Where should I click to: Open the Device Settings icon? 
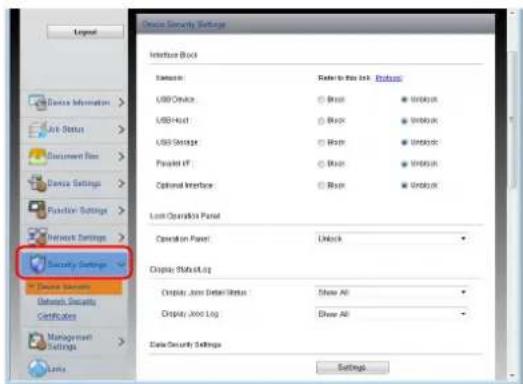pos(37,183)
